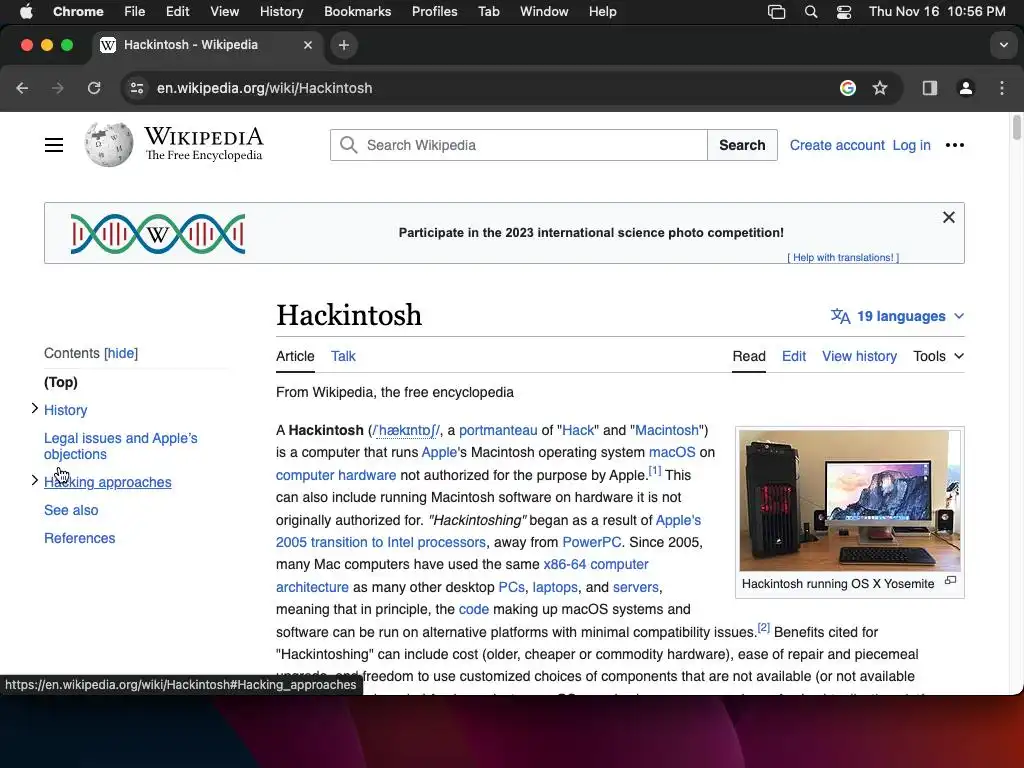Reload the Hackintosh page

coord(94,88)
